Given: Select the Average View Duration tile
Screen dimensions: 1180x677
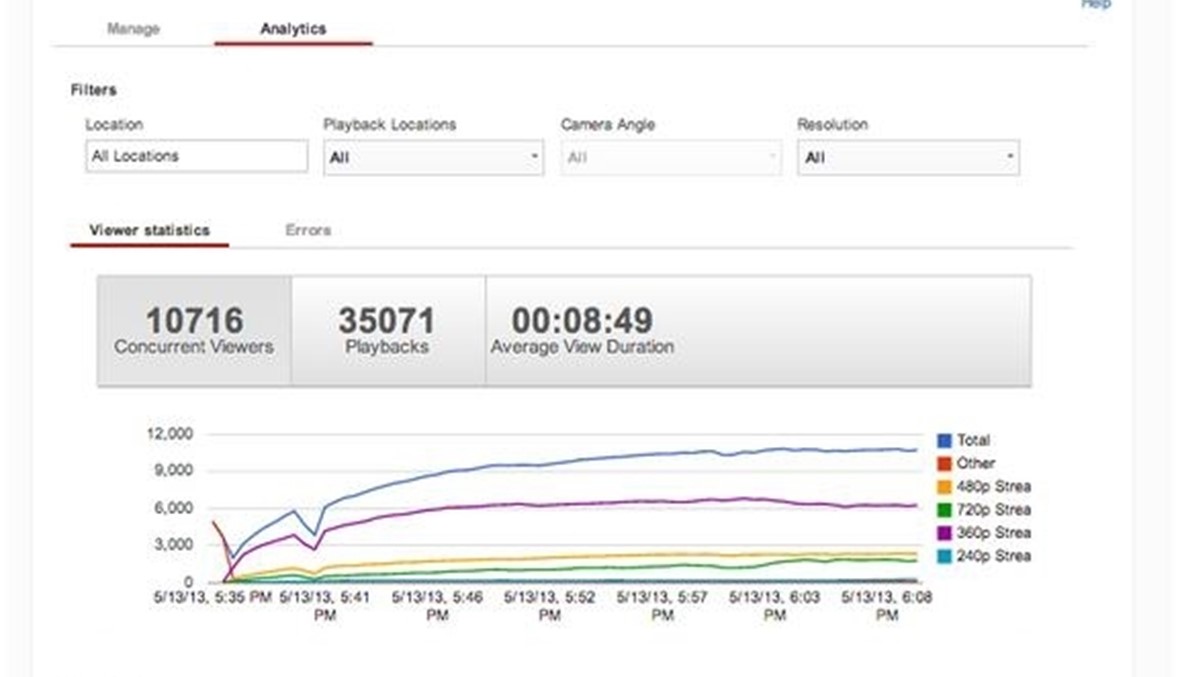Looking at the screenshot, I should click(582, 331).
